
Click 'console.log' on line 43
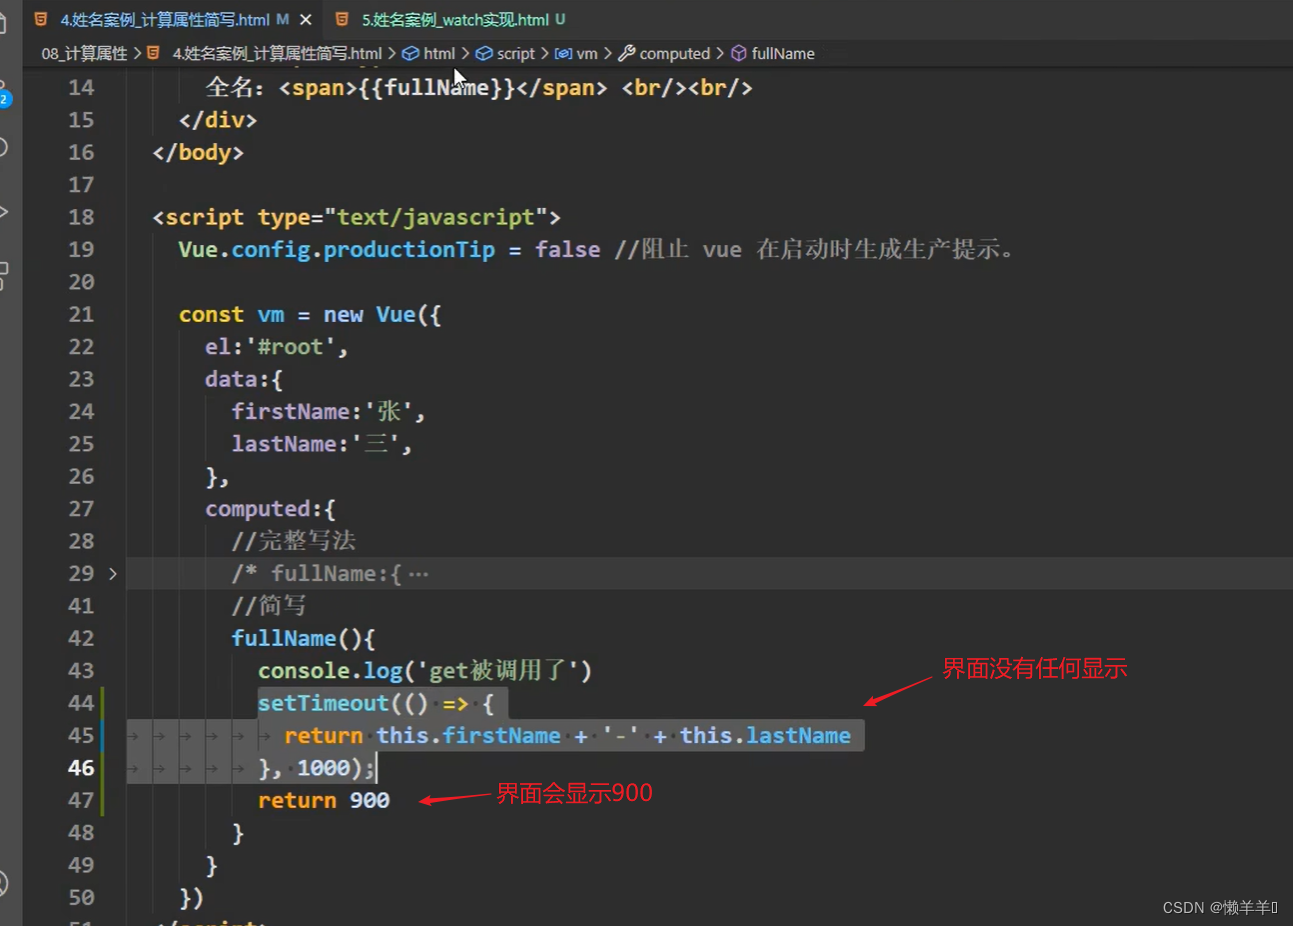(x=330, y=671)
